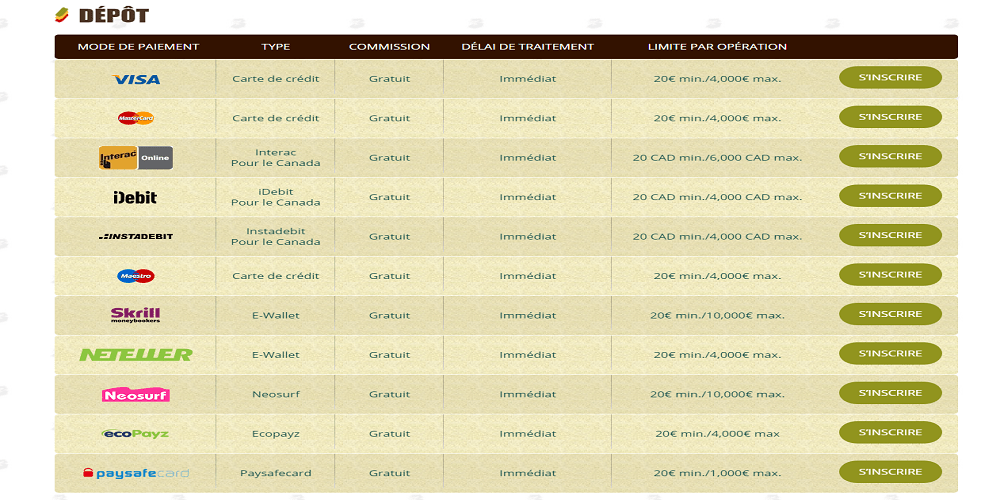Click 'Gratuit' in the paysafecard row
Image resolution: width=1000 pixels, height=500 pixels.
389,473
